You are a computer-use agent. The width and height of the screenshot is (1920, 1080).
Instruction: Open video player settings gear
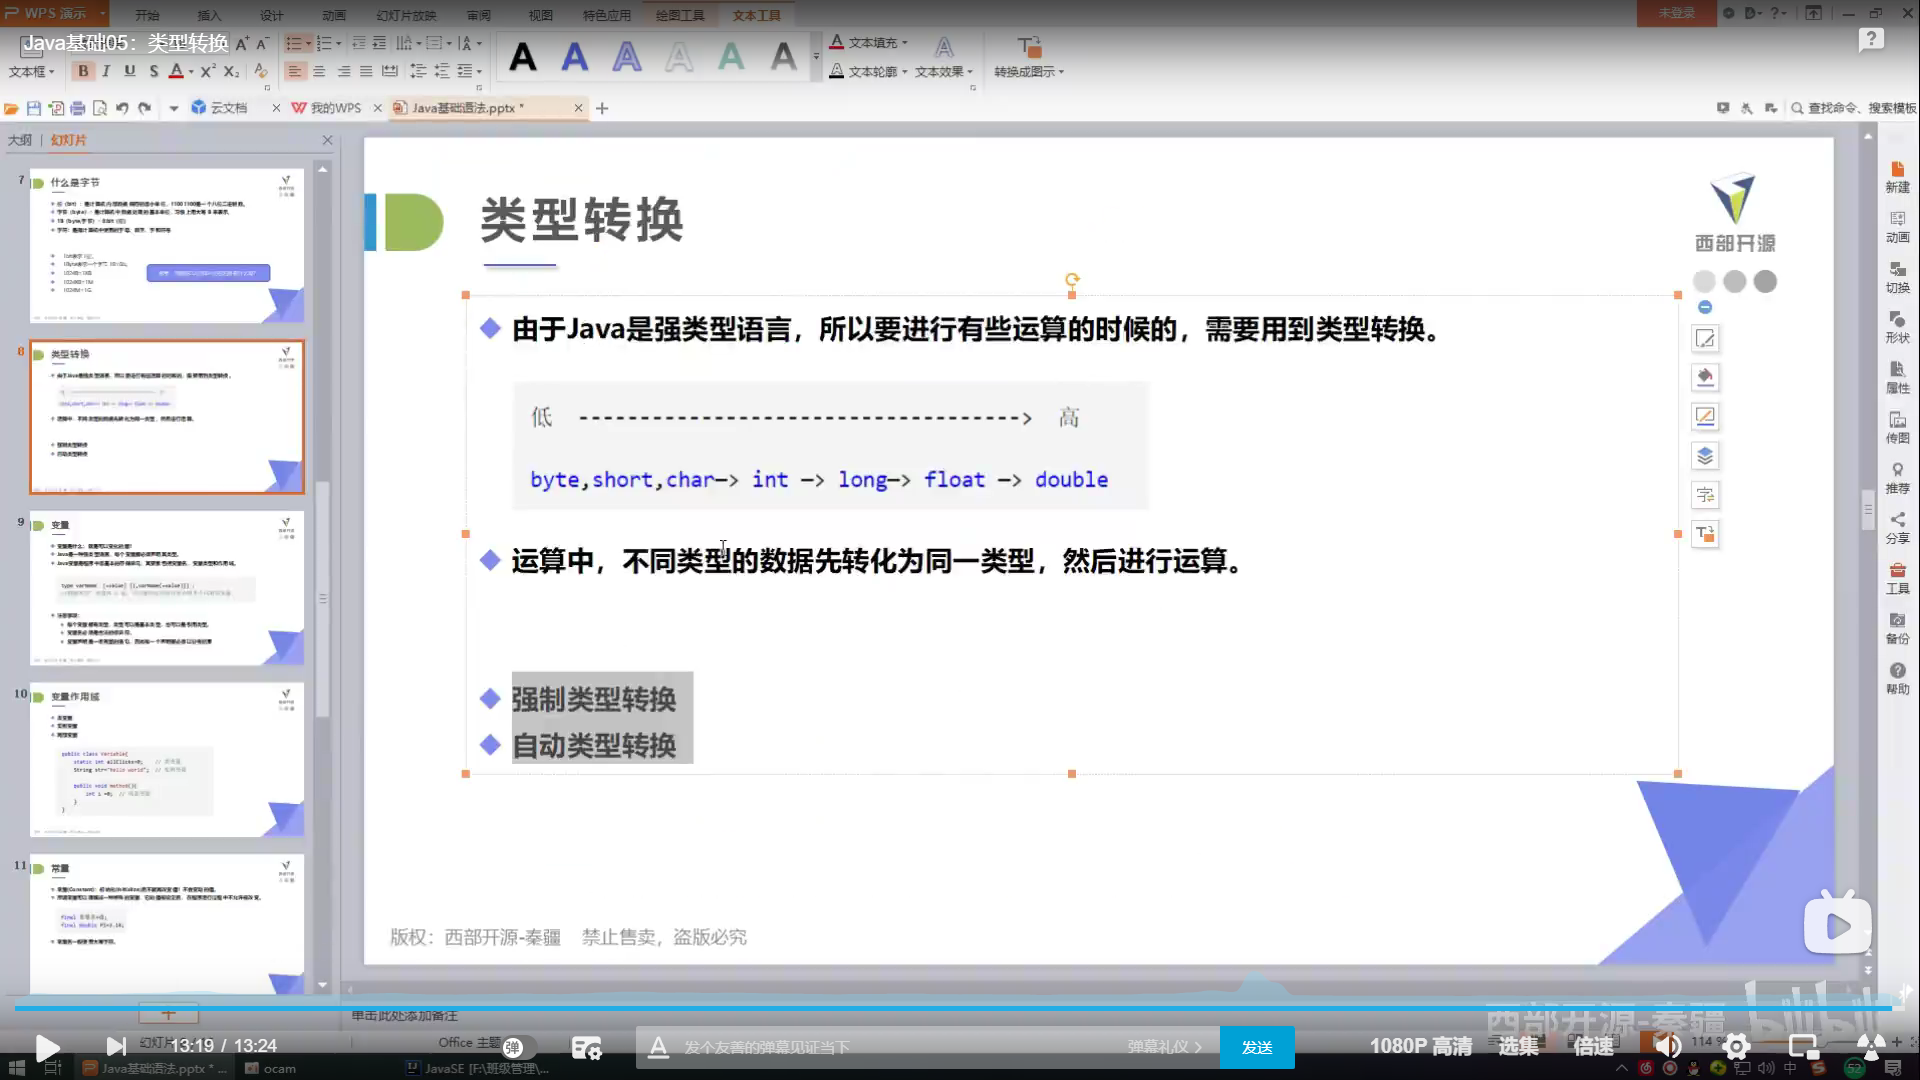(1736, 1047)
